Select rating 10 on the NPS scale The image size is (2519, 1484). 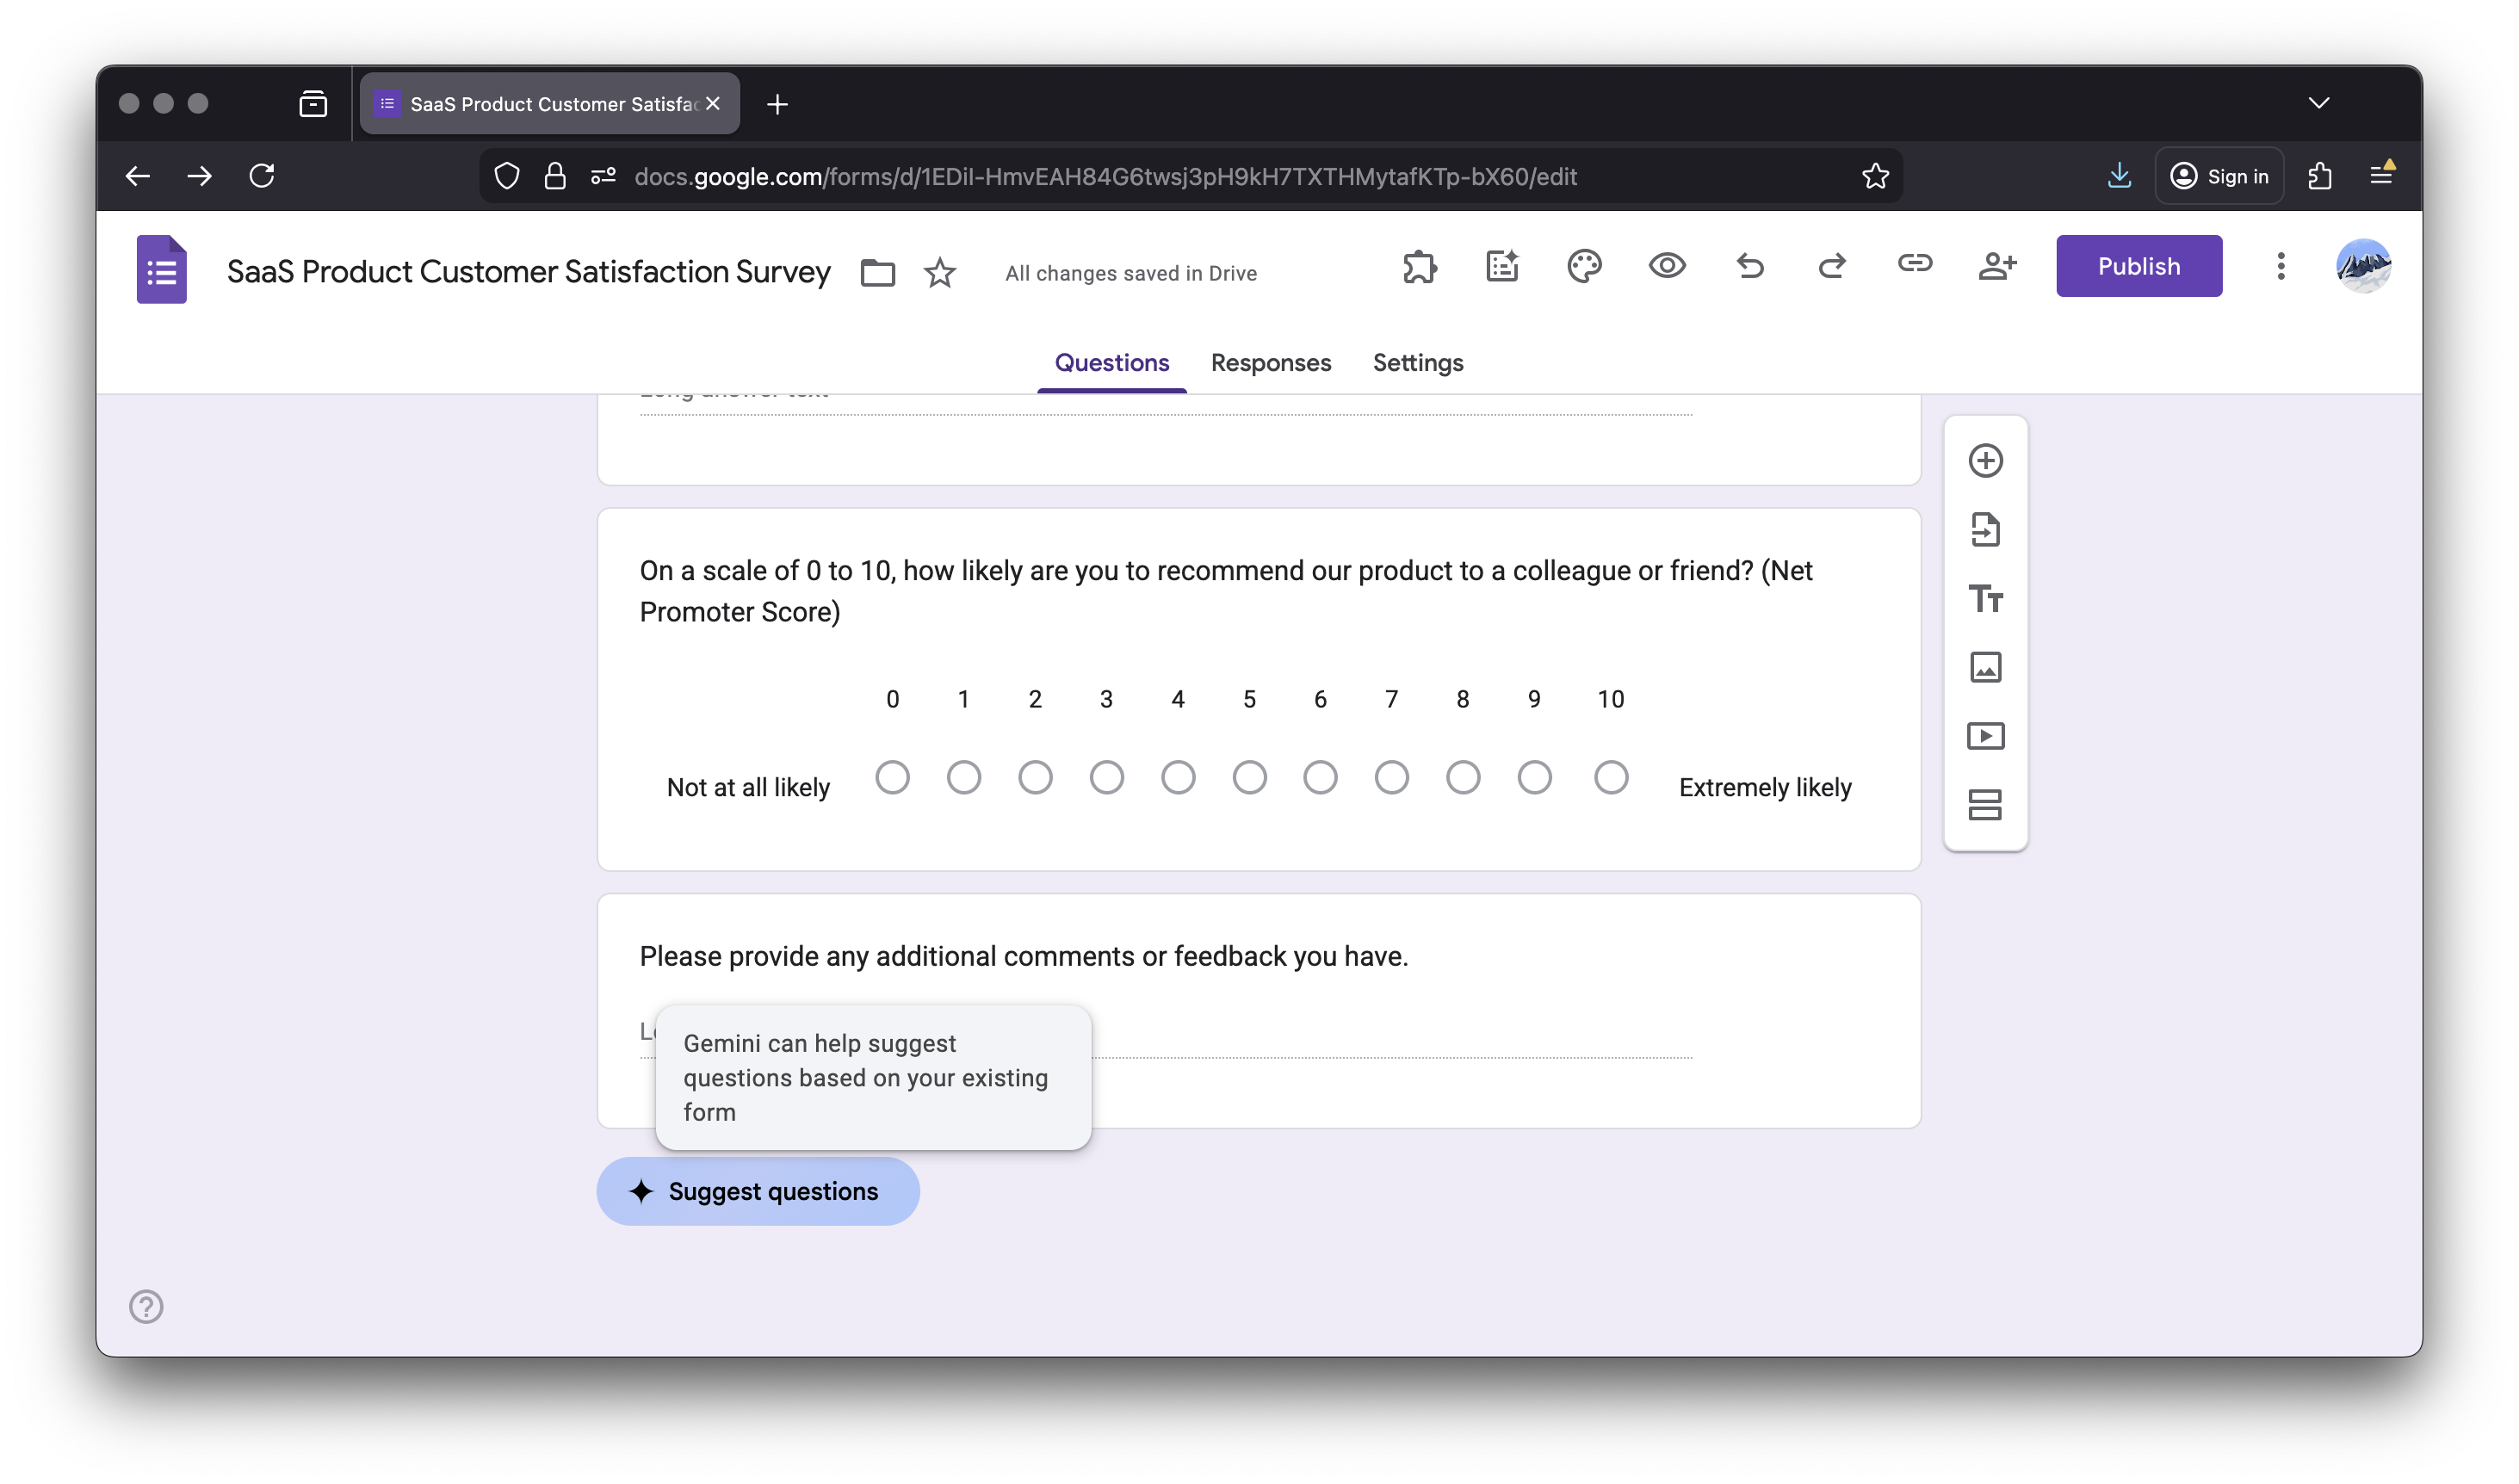coord(1611,776)
